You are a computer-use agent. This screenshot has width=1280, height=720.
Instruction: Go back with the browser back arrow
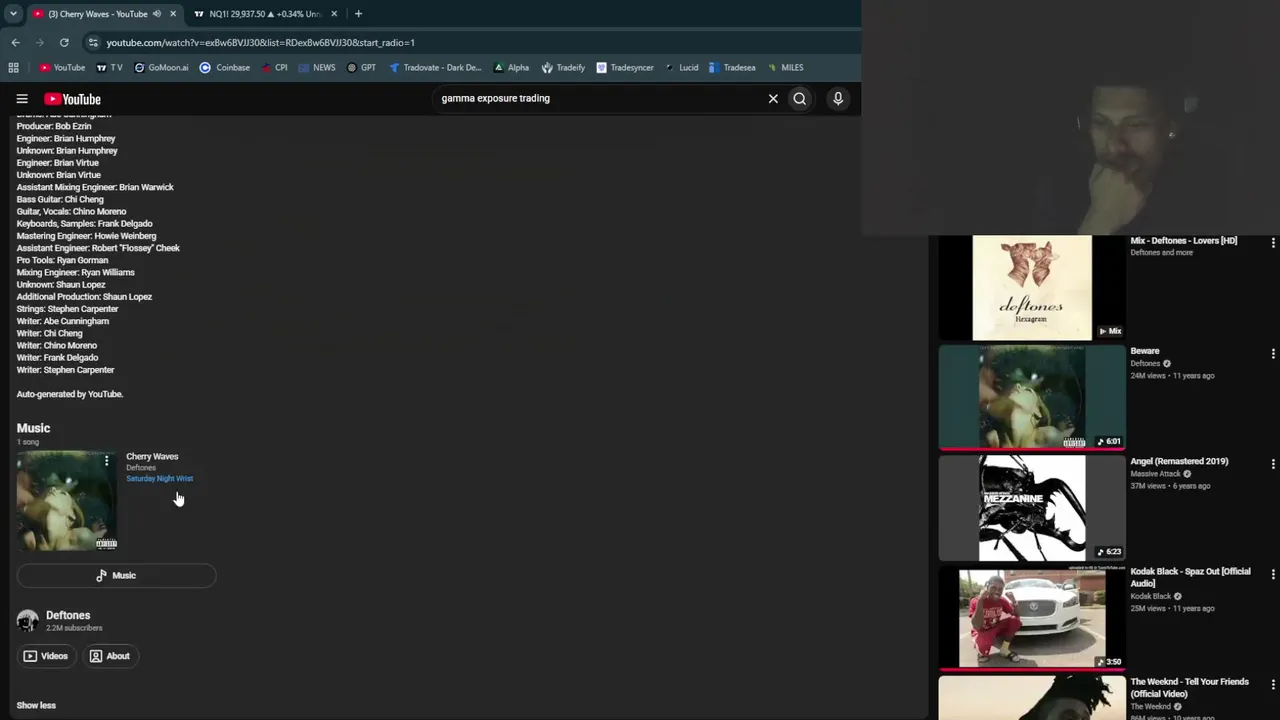(16, 43)
